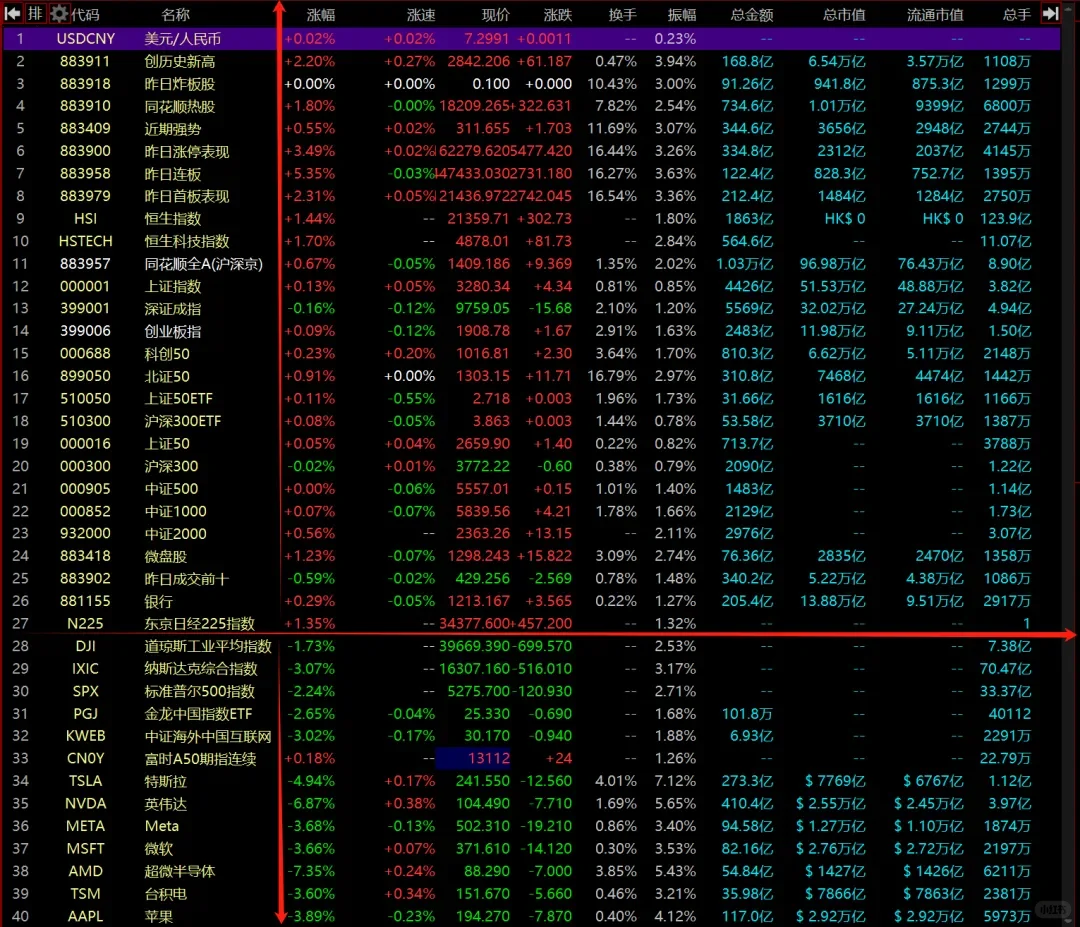Select the 000300 沪深300 row

[532, 466]
